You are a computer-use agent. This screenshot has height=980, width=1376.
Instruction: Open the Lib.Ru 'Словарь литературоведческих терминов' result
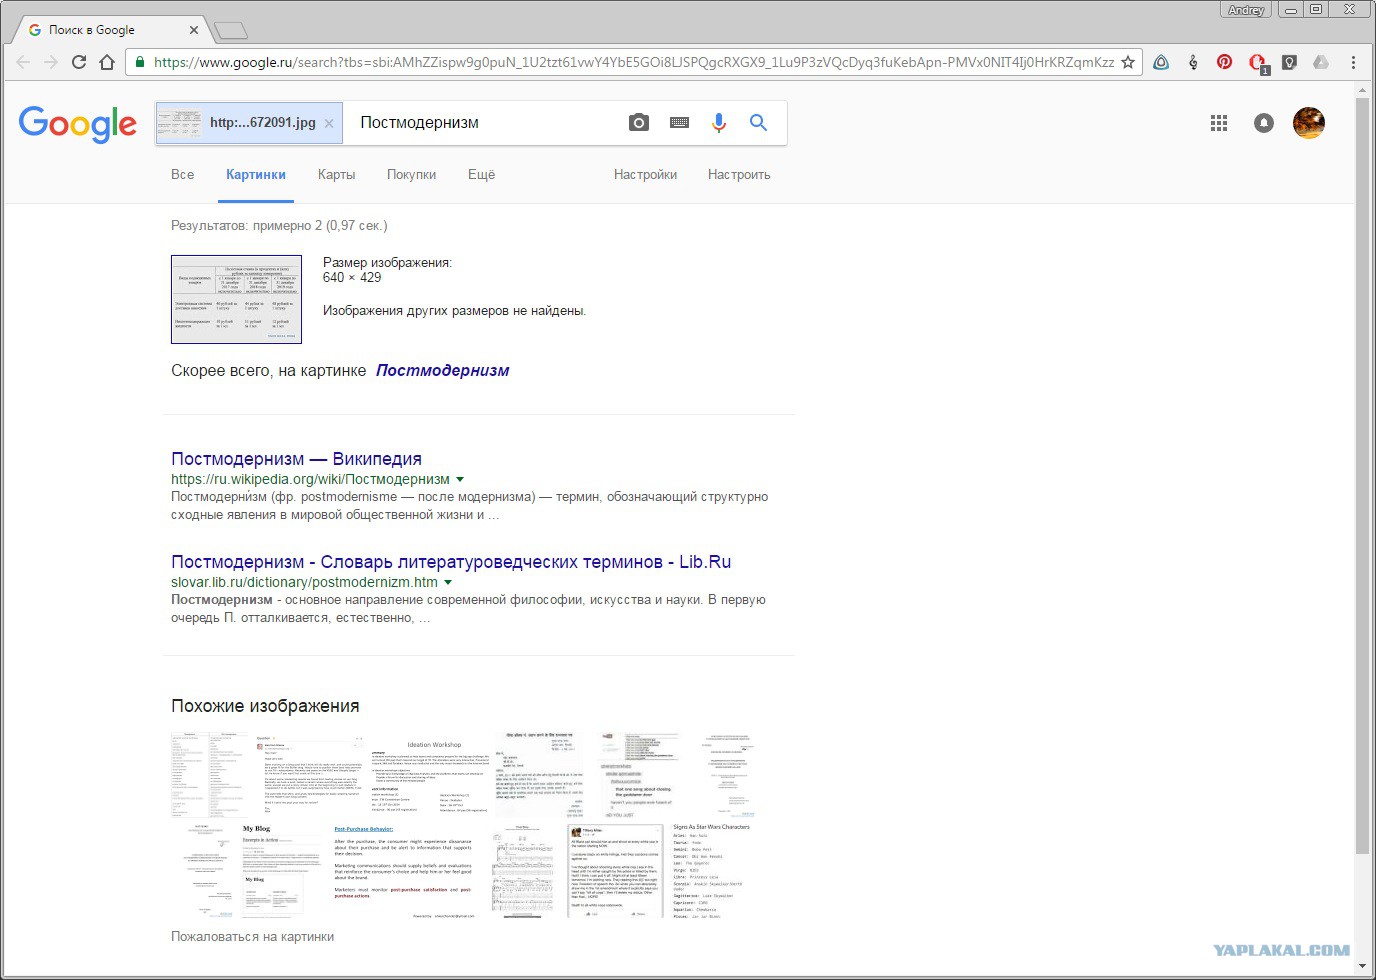coord(451,562)
